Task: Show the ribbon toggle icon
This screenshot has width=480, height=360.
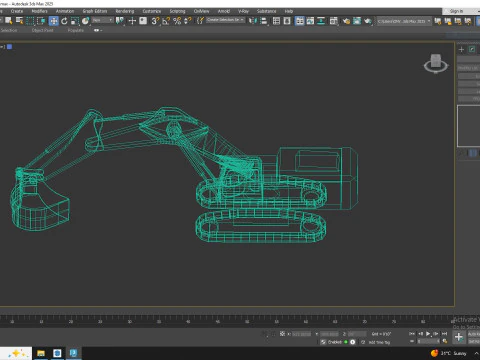Action: tap(300, 21)
